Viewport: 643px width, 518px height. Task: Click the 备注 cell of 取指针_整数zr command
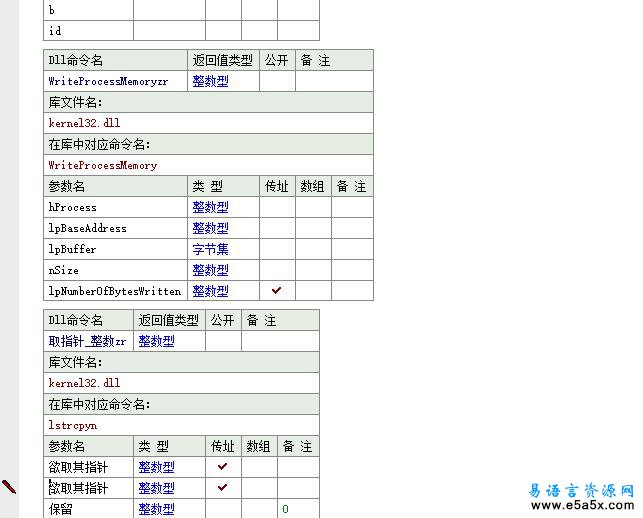click(280, 341)
